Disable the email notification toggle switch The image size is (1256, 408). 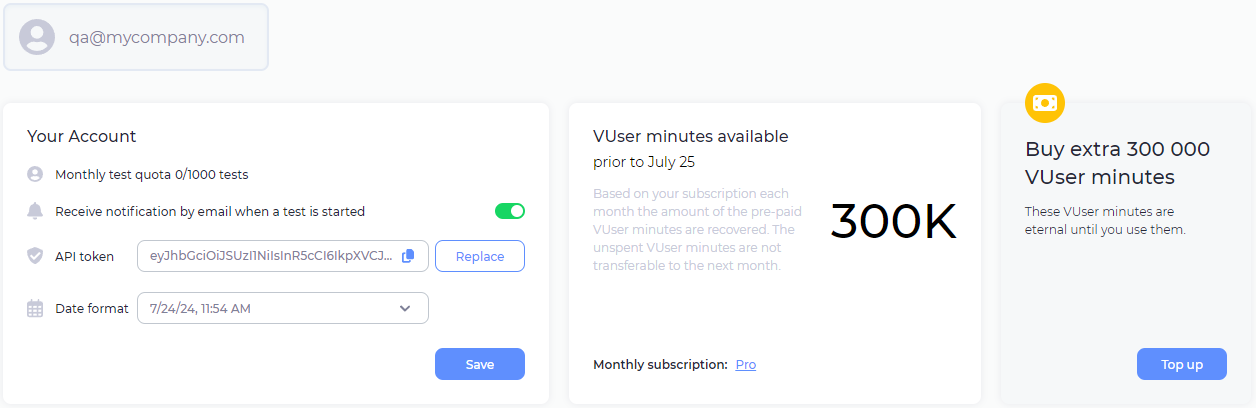coord(510,211)
